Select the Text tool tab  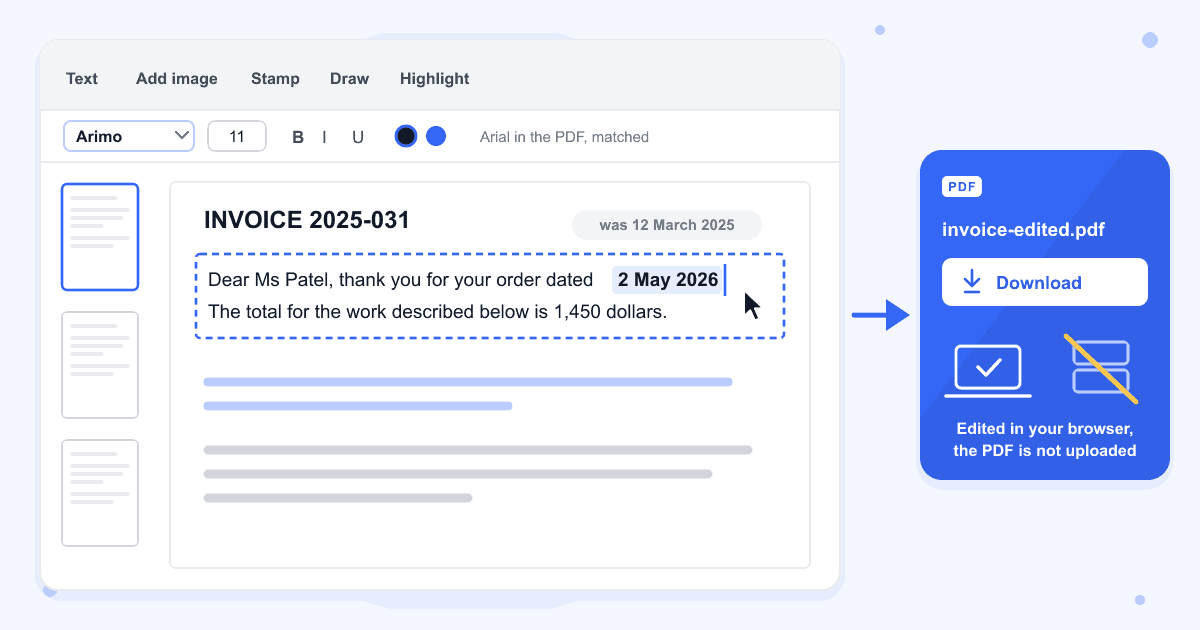(x=82, y=79)
